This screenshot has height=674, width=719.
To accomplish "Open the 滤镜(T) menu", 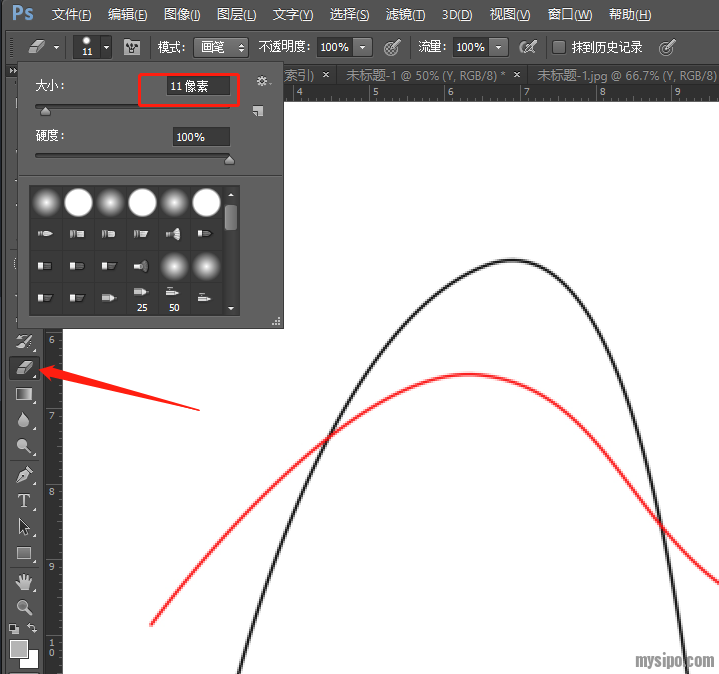I will [404, 15].
